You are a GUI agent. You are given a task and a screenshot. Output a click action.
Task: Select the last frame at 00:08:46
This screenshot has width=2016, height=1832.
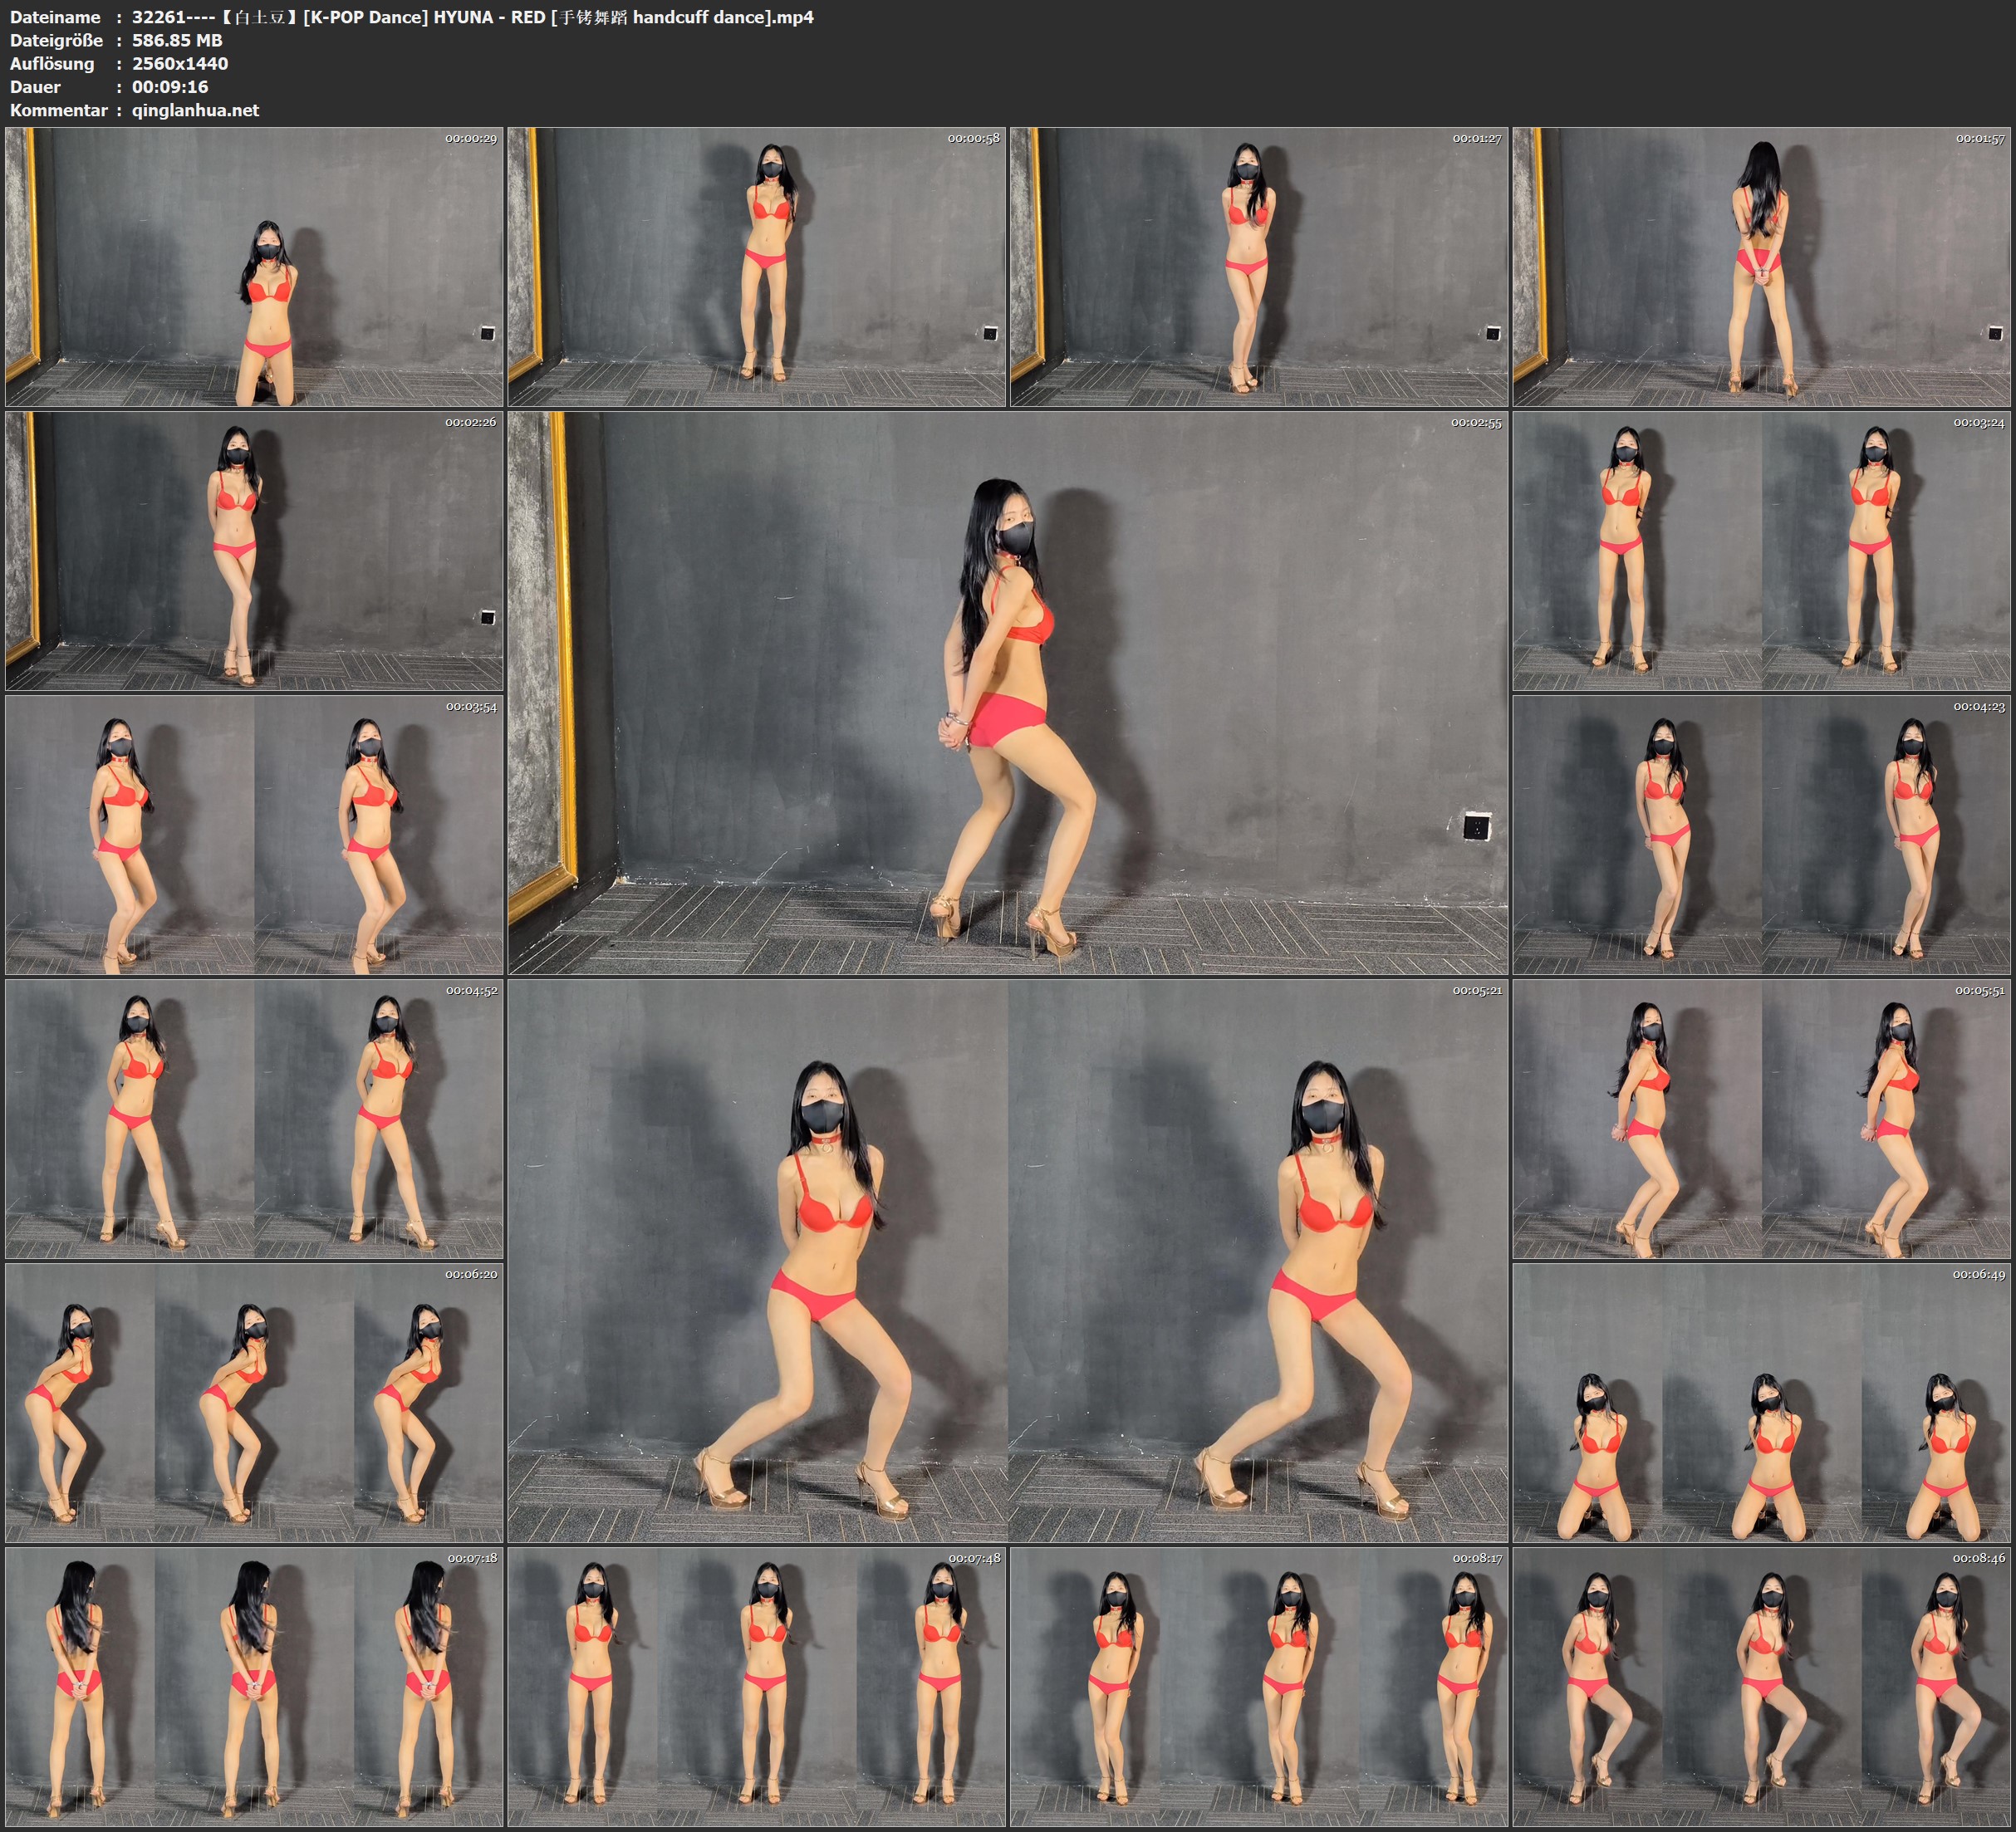point(1762,1687)
